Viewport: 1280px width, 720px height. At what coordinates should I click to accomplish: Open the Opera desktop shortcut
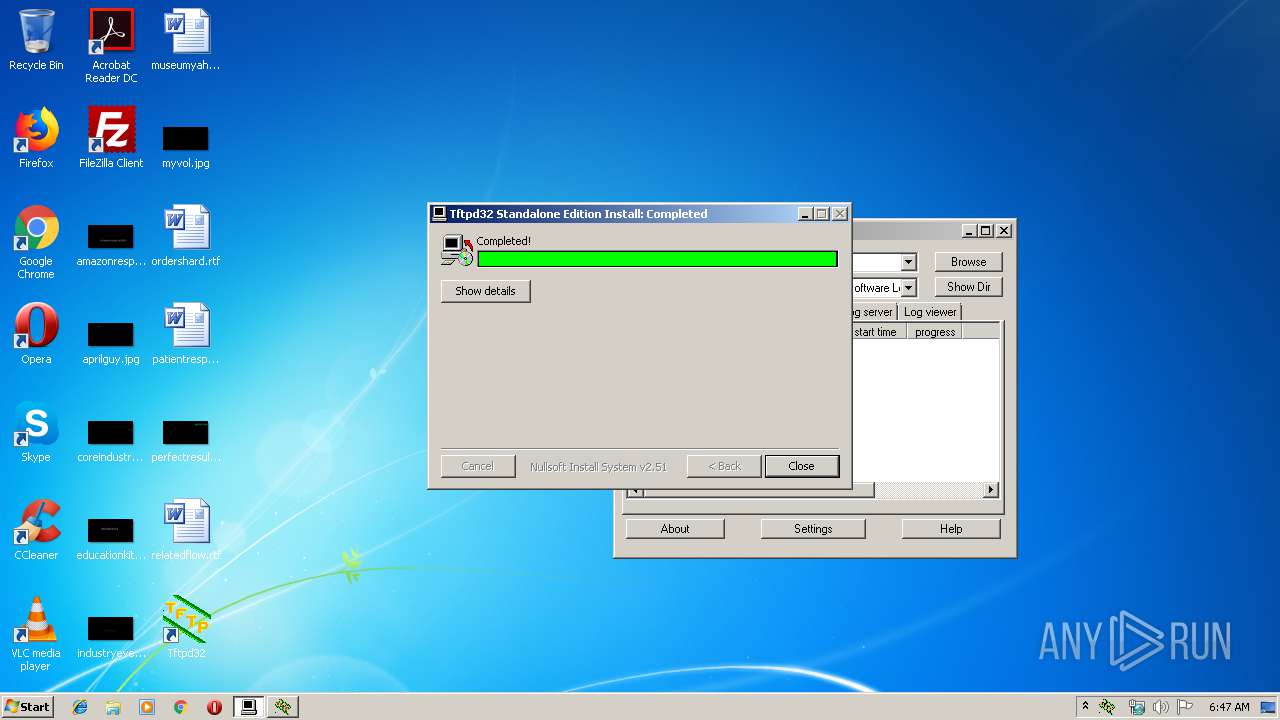point(36,334)
